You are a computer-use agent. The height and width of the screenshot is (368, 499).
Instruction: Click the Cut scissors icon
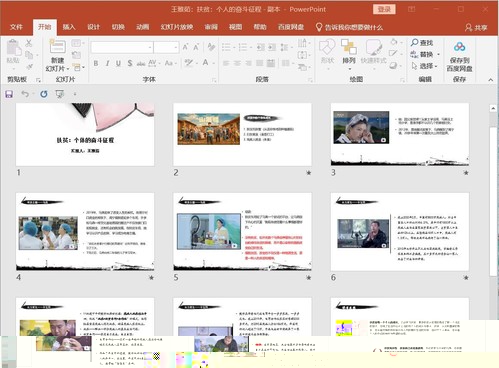[x=29, y=43]
